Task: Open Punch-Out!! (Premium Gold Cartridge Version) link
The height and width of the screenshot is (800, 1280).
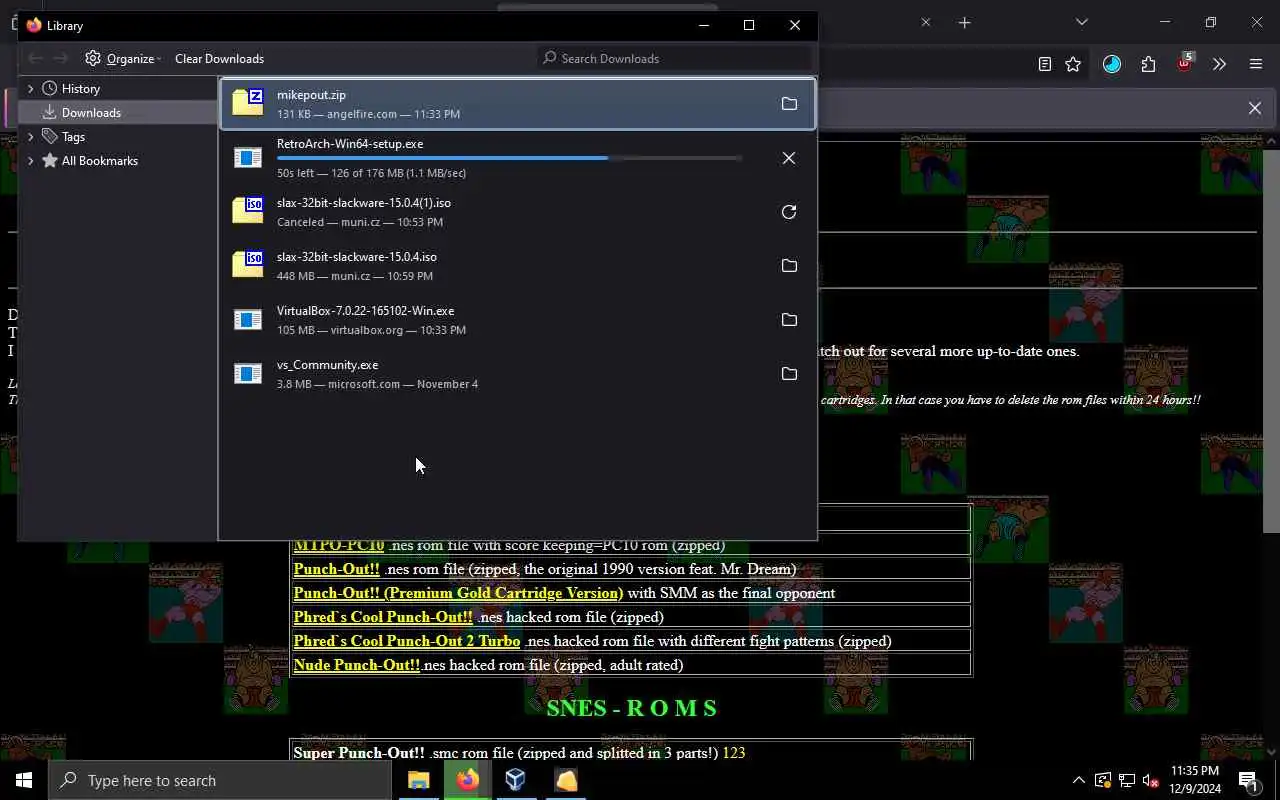Action: click(458, 593)
